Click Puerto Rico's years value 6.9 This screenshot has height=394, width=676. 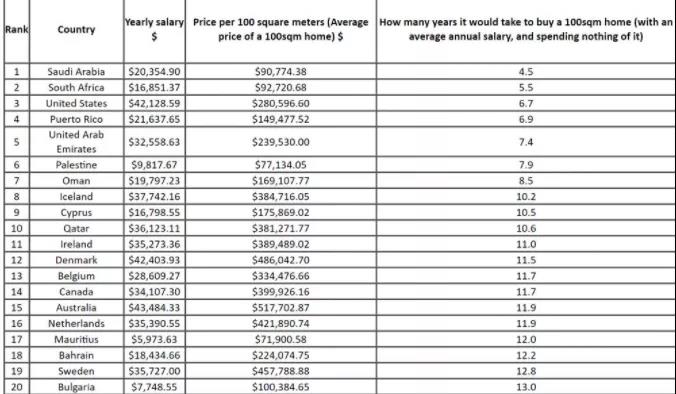tap(526, 119)
